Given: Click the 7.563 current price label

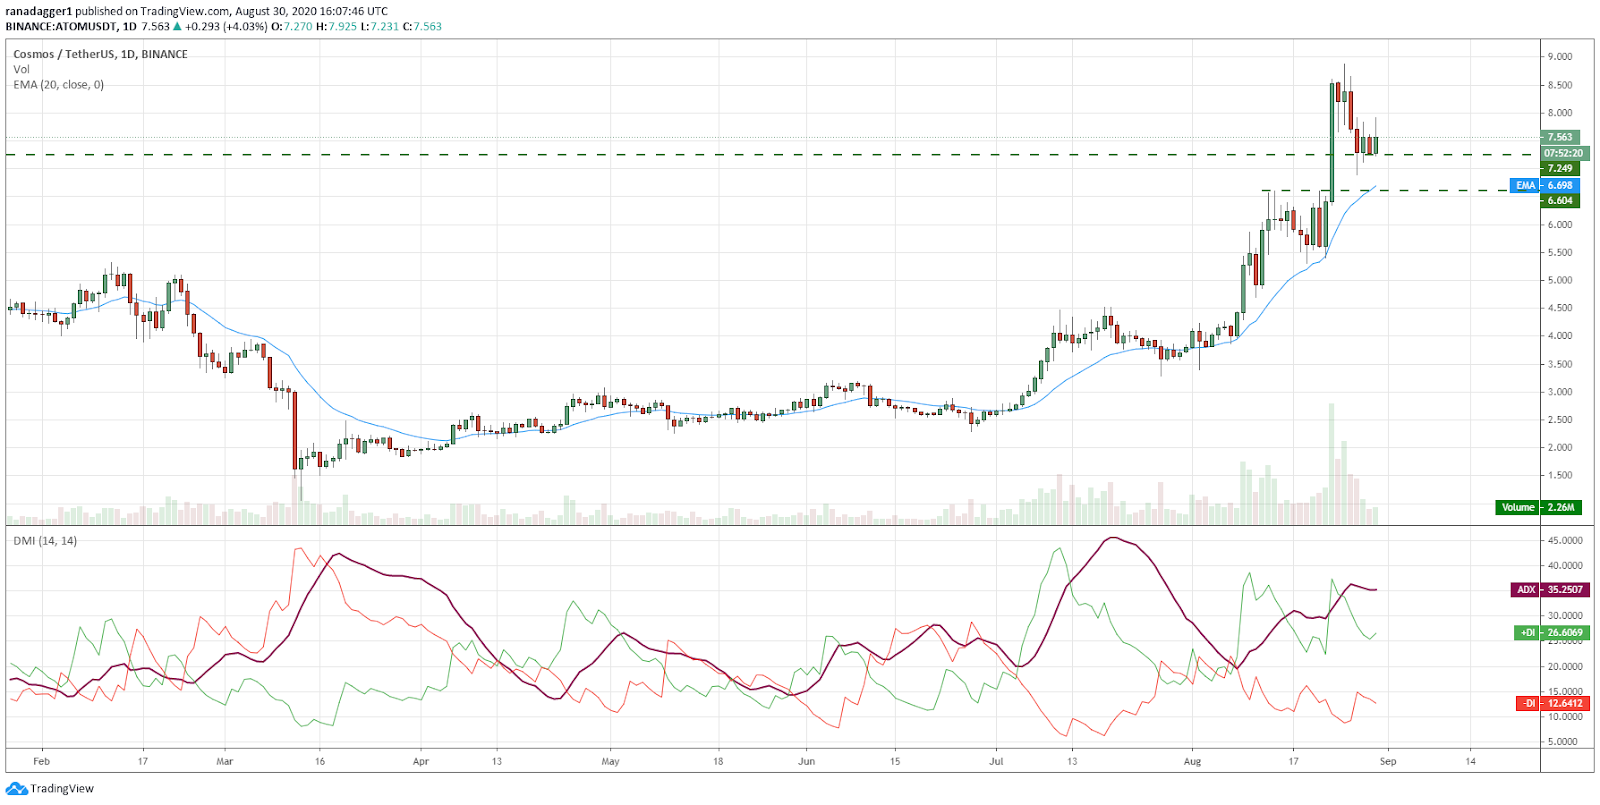Looking at the screenshot, I should click(1559, 137).
